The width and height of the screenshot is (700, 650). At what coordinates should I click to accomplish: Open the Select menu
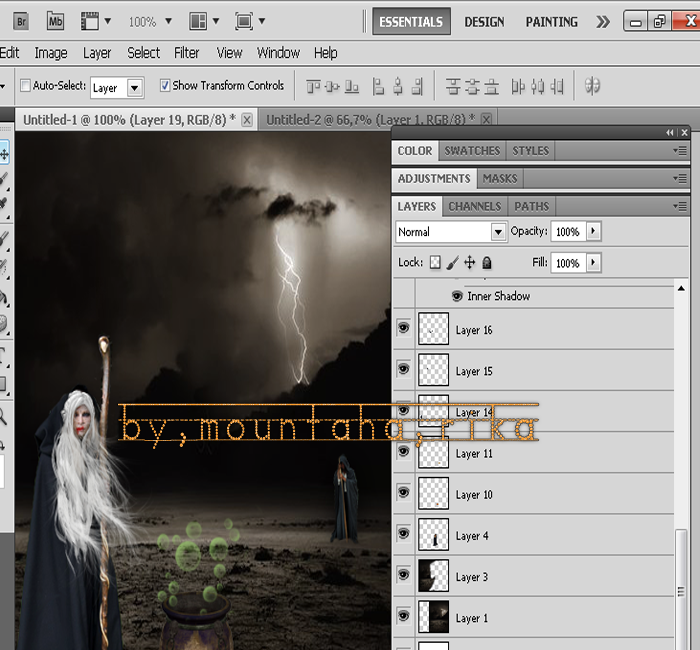(143, 53)
